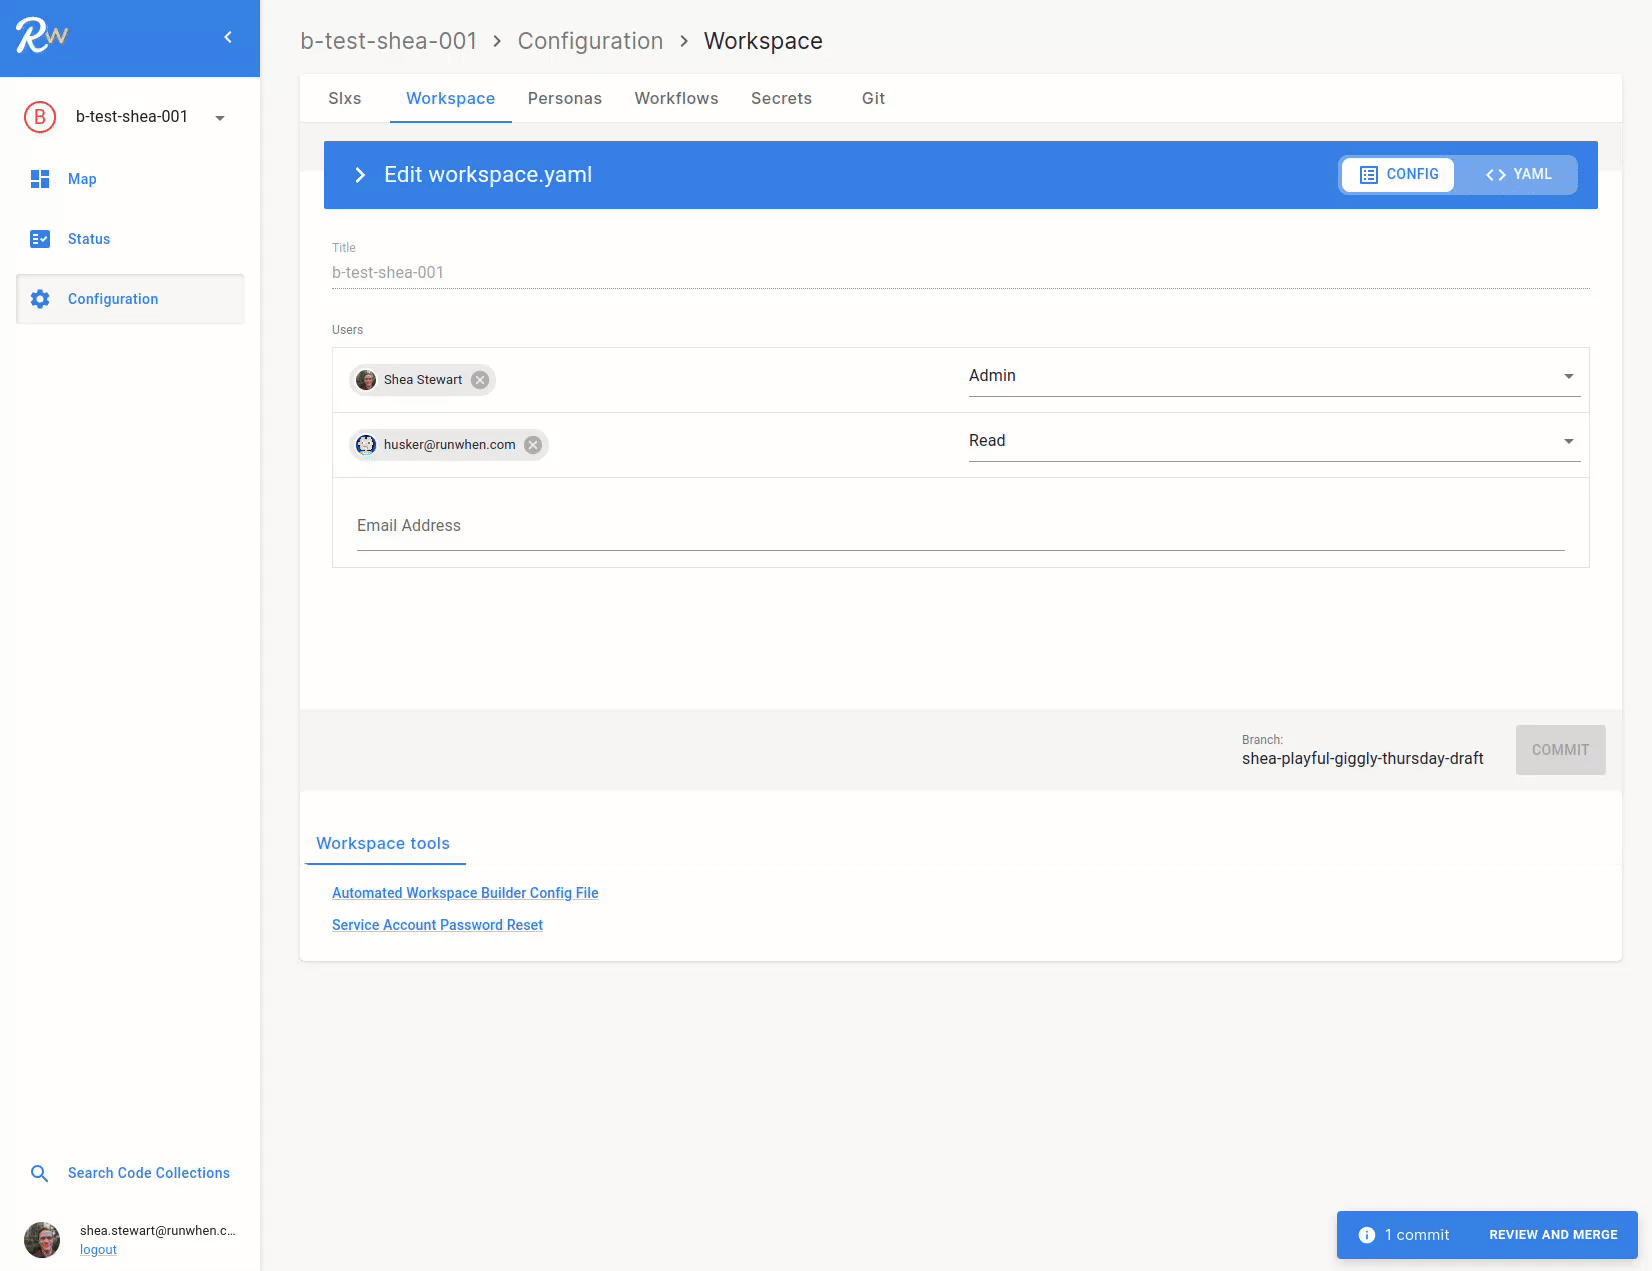
Task: Open the b-test-shea-001 workspace selector dropdown
Action: 219,118
